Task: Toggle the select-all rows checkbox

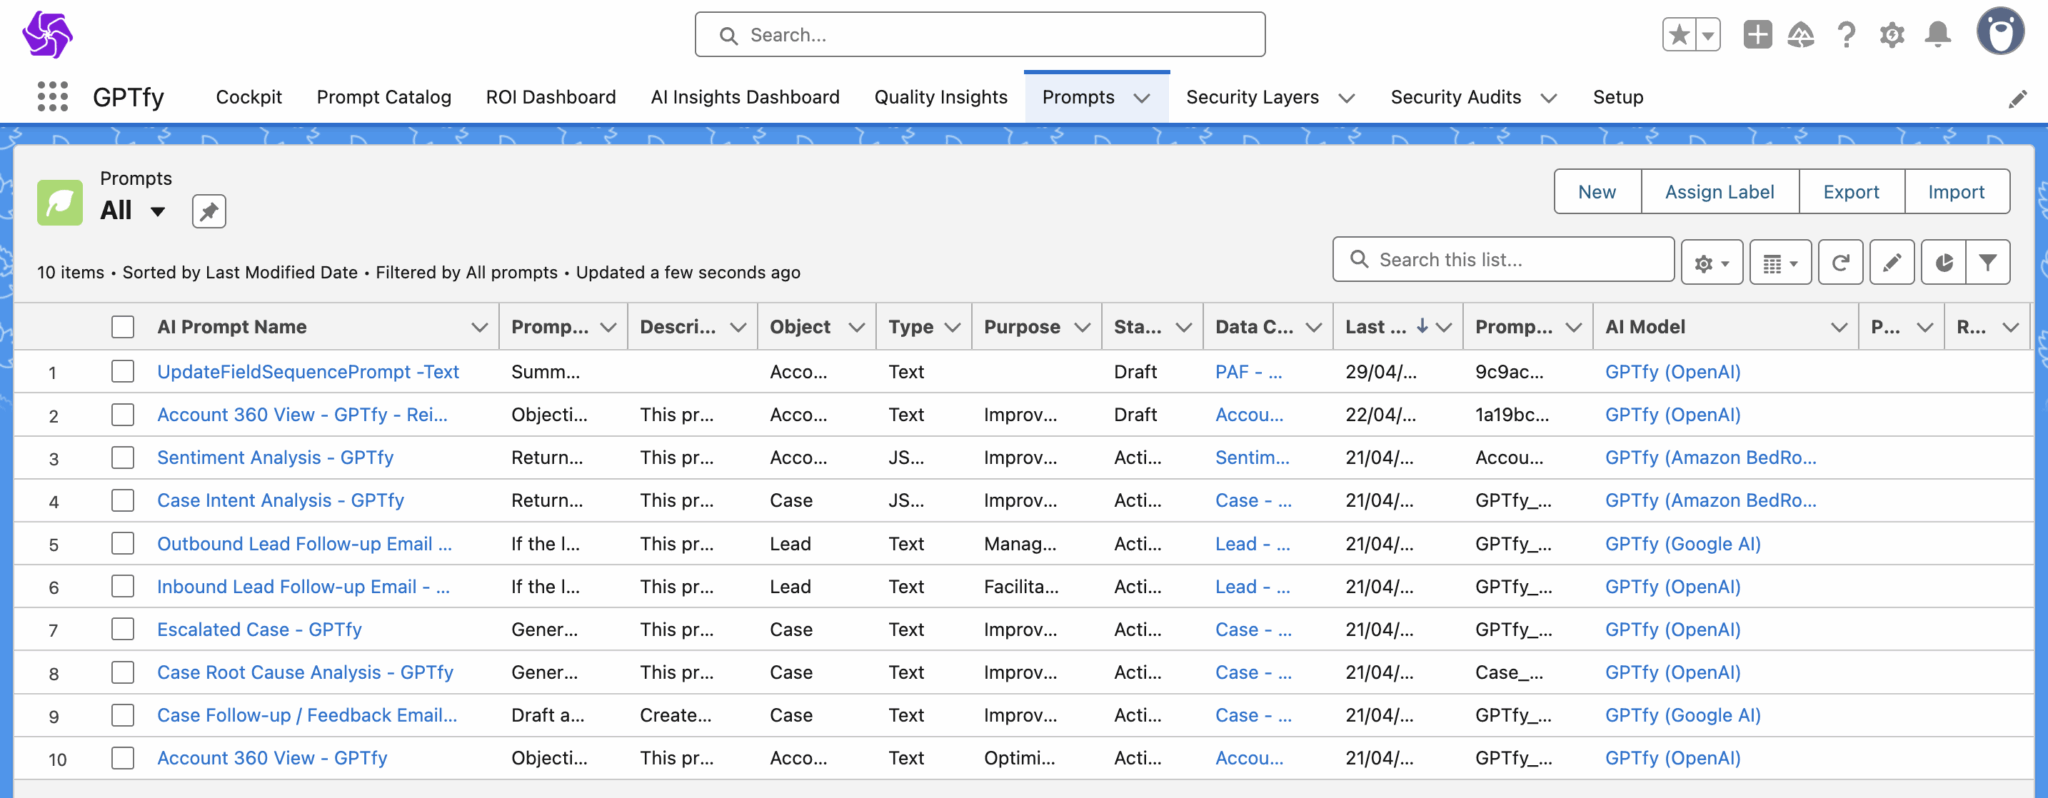Action: pyautogui.click(x=123, y=327)
